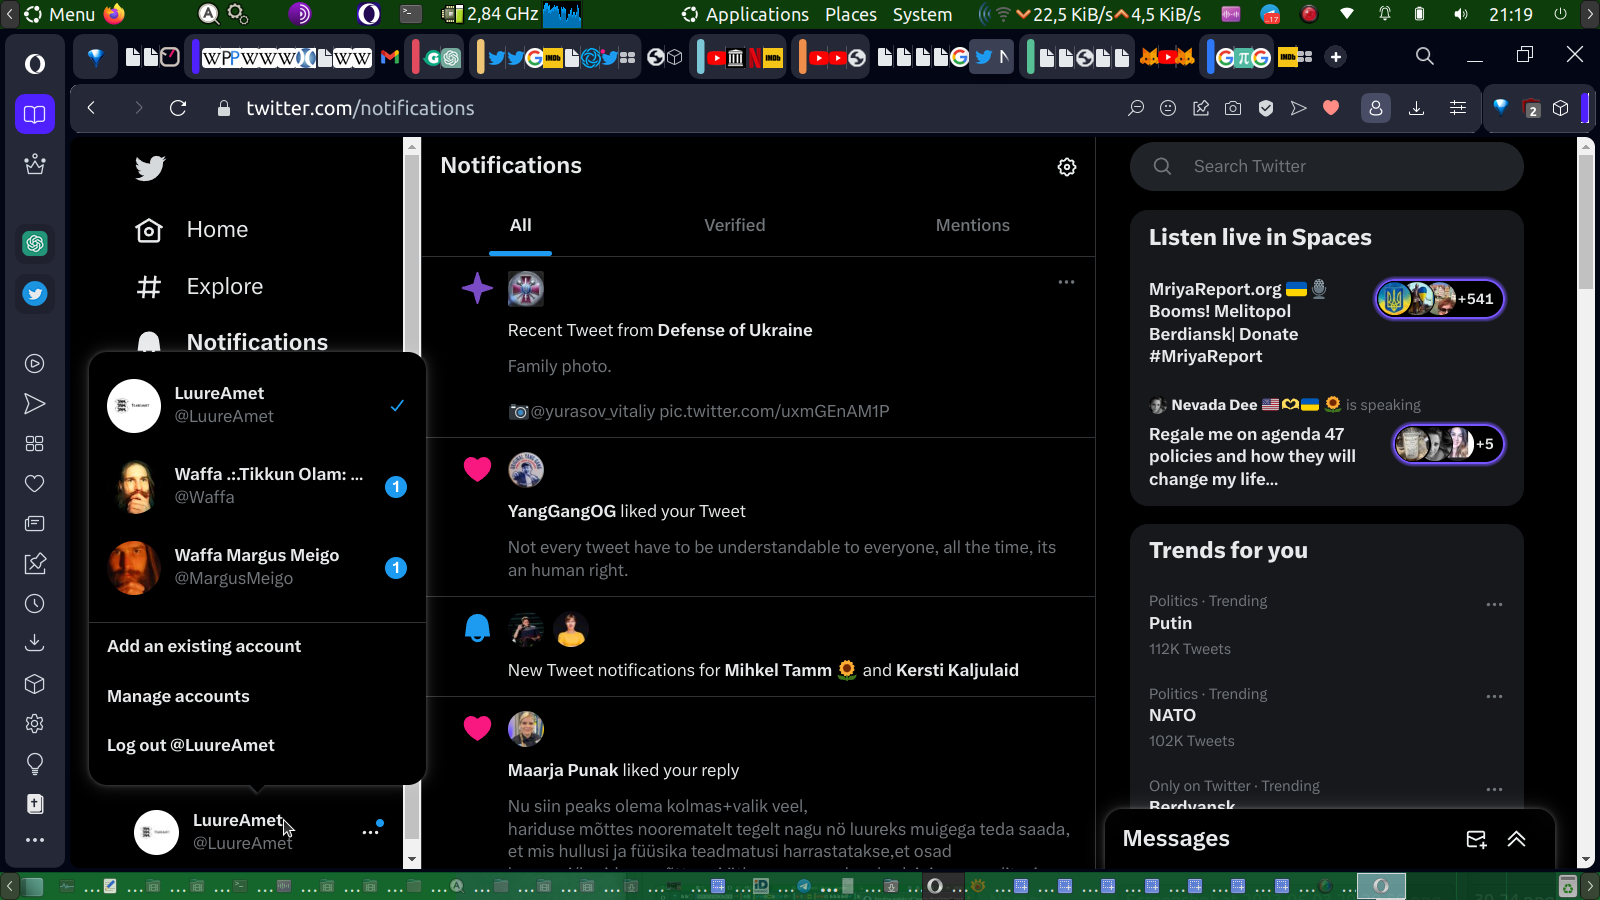Open Opera sidebar settings gear
Screen dimensions: 1600x900
[x=35, y=723]
